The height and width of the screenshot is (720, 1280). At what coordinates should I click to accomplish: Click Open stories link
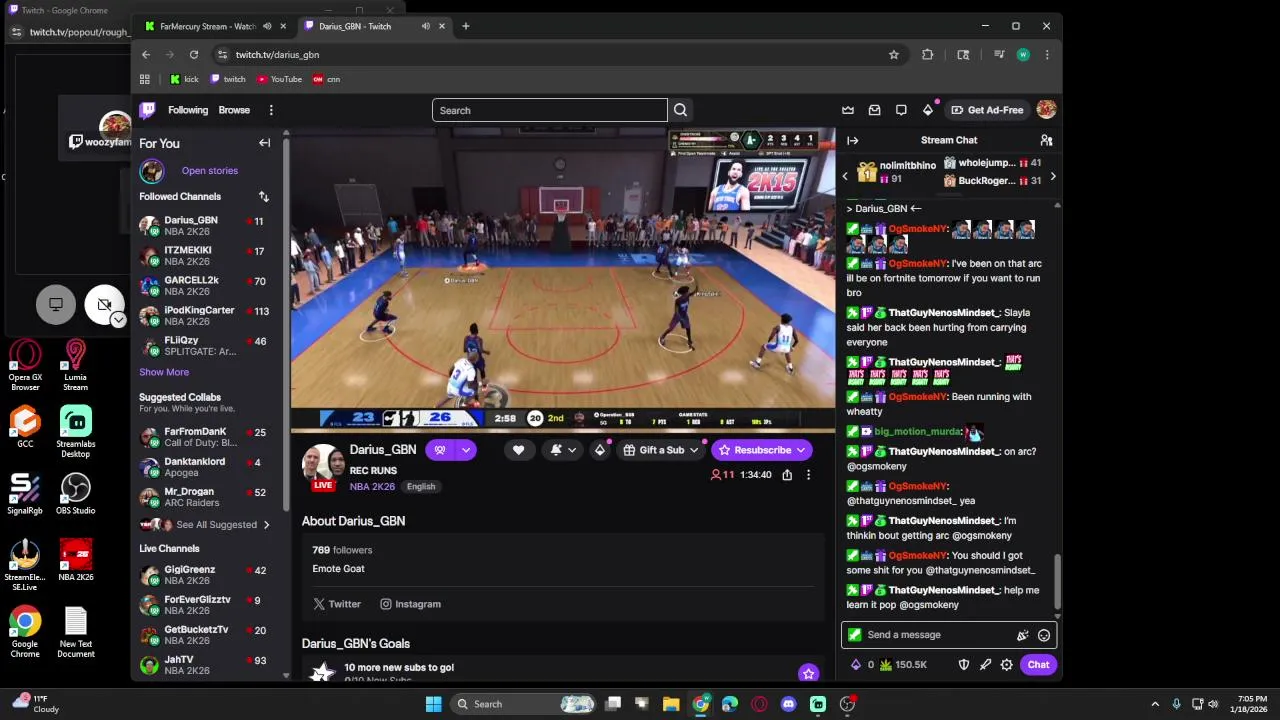click(210, 171)
